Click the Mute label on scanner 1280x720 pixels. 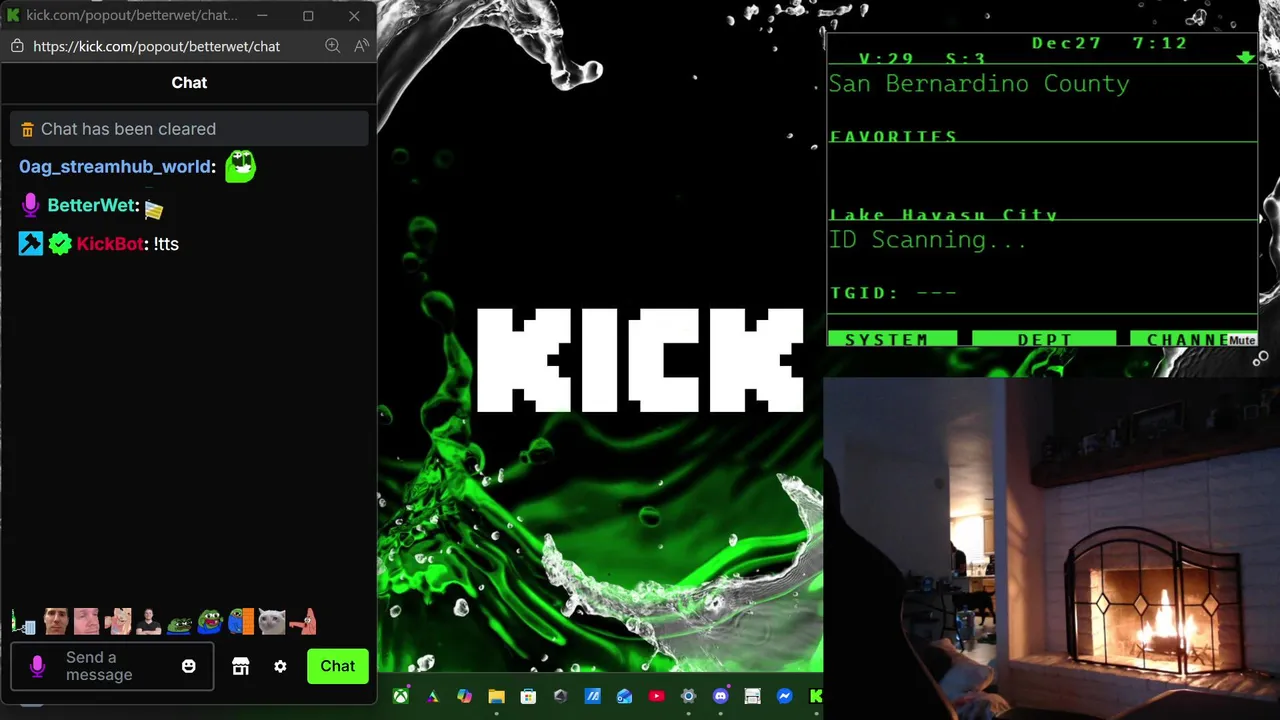tap(1242, 341)
